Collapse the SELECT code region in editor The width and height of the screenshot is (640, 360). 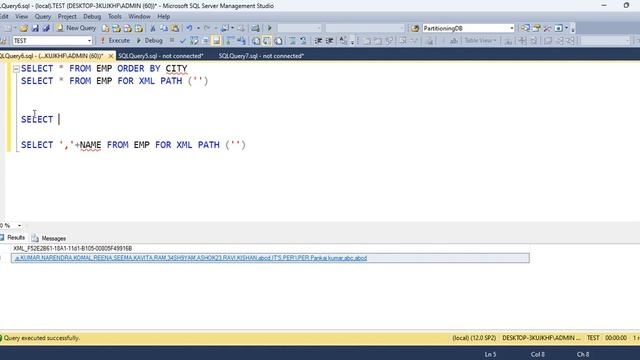tap(16, 69)
